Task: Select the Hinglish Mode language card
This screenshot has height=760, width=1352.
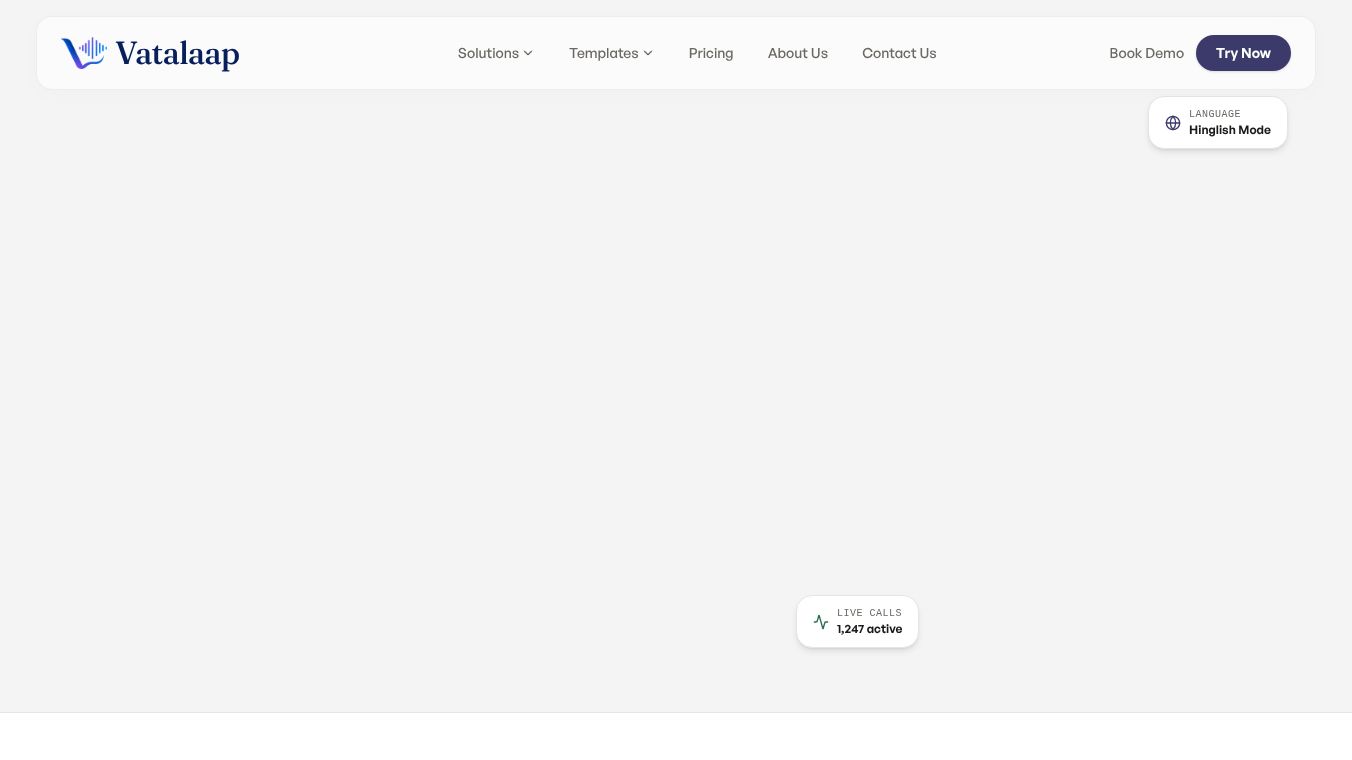Action: tap(1218, 123)
